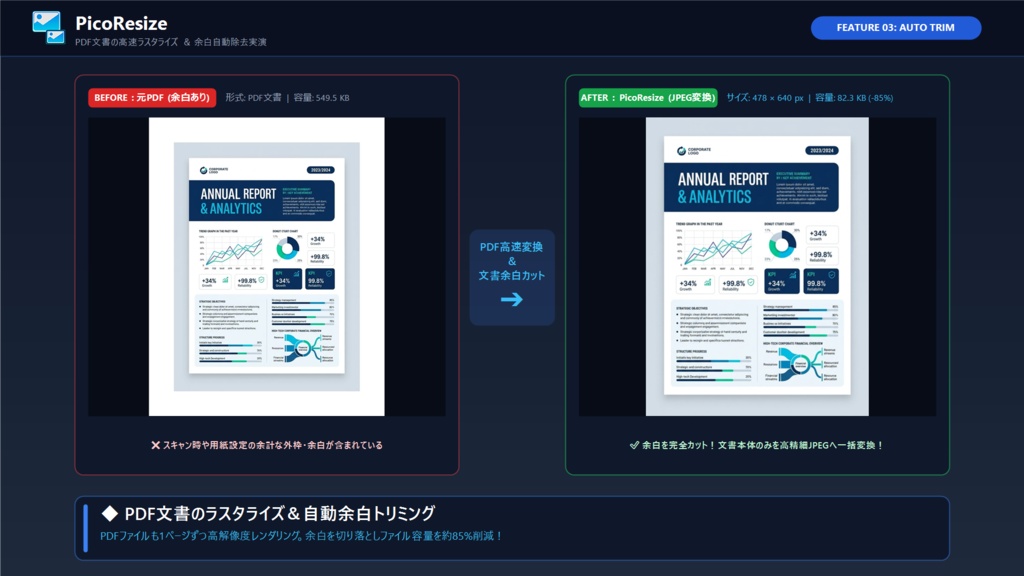Click the subtitle PDF文書の高速ラスタライズ & 余白自動除去実演
Viewport: 1024px width, 576px height.
tap(171, 42)
